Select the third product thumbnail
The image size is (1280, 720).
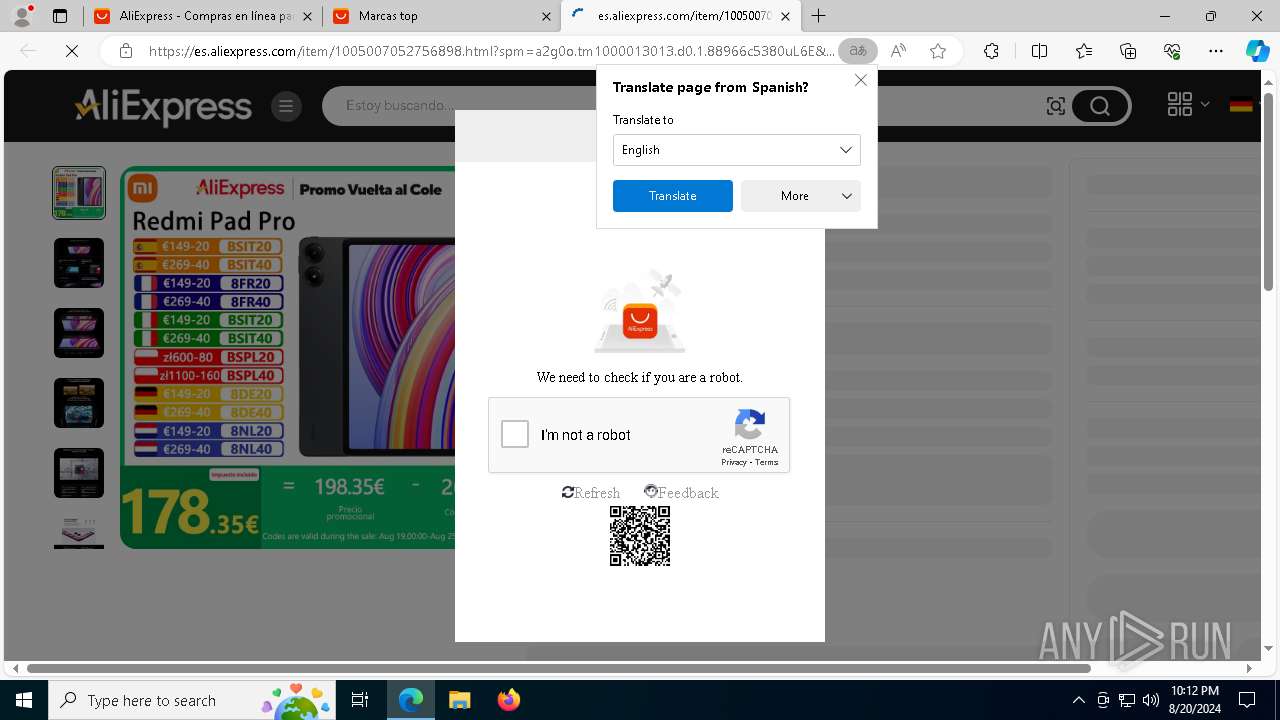point(79,333)
